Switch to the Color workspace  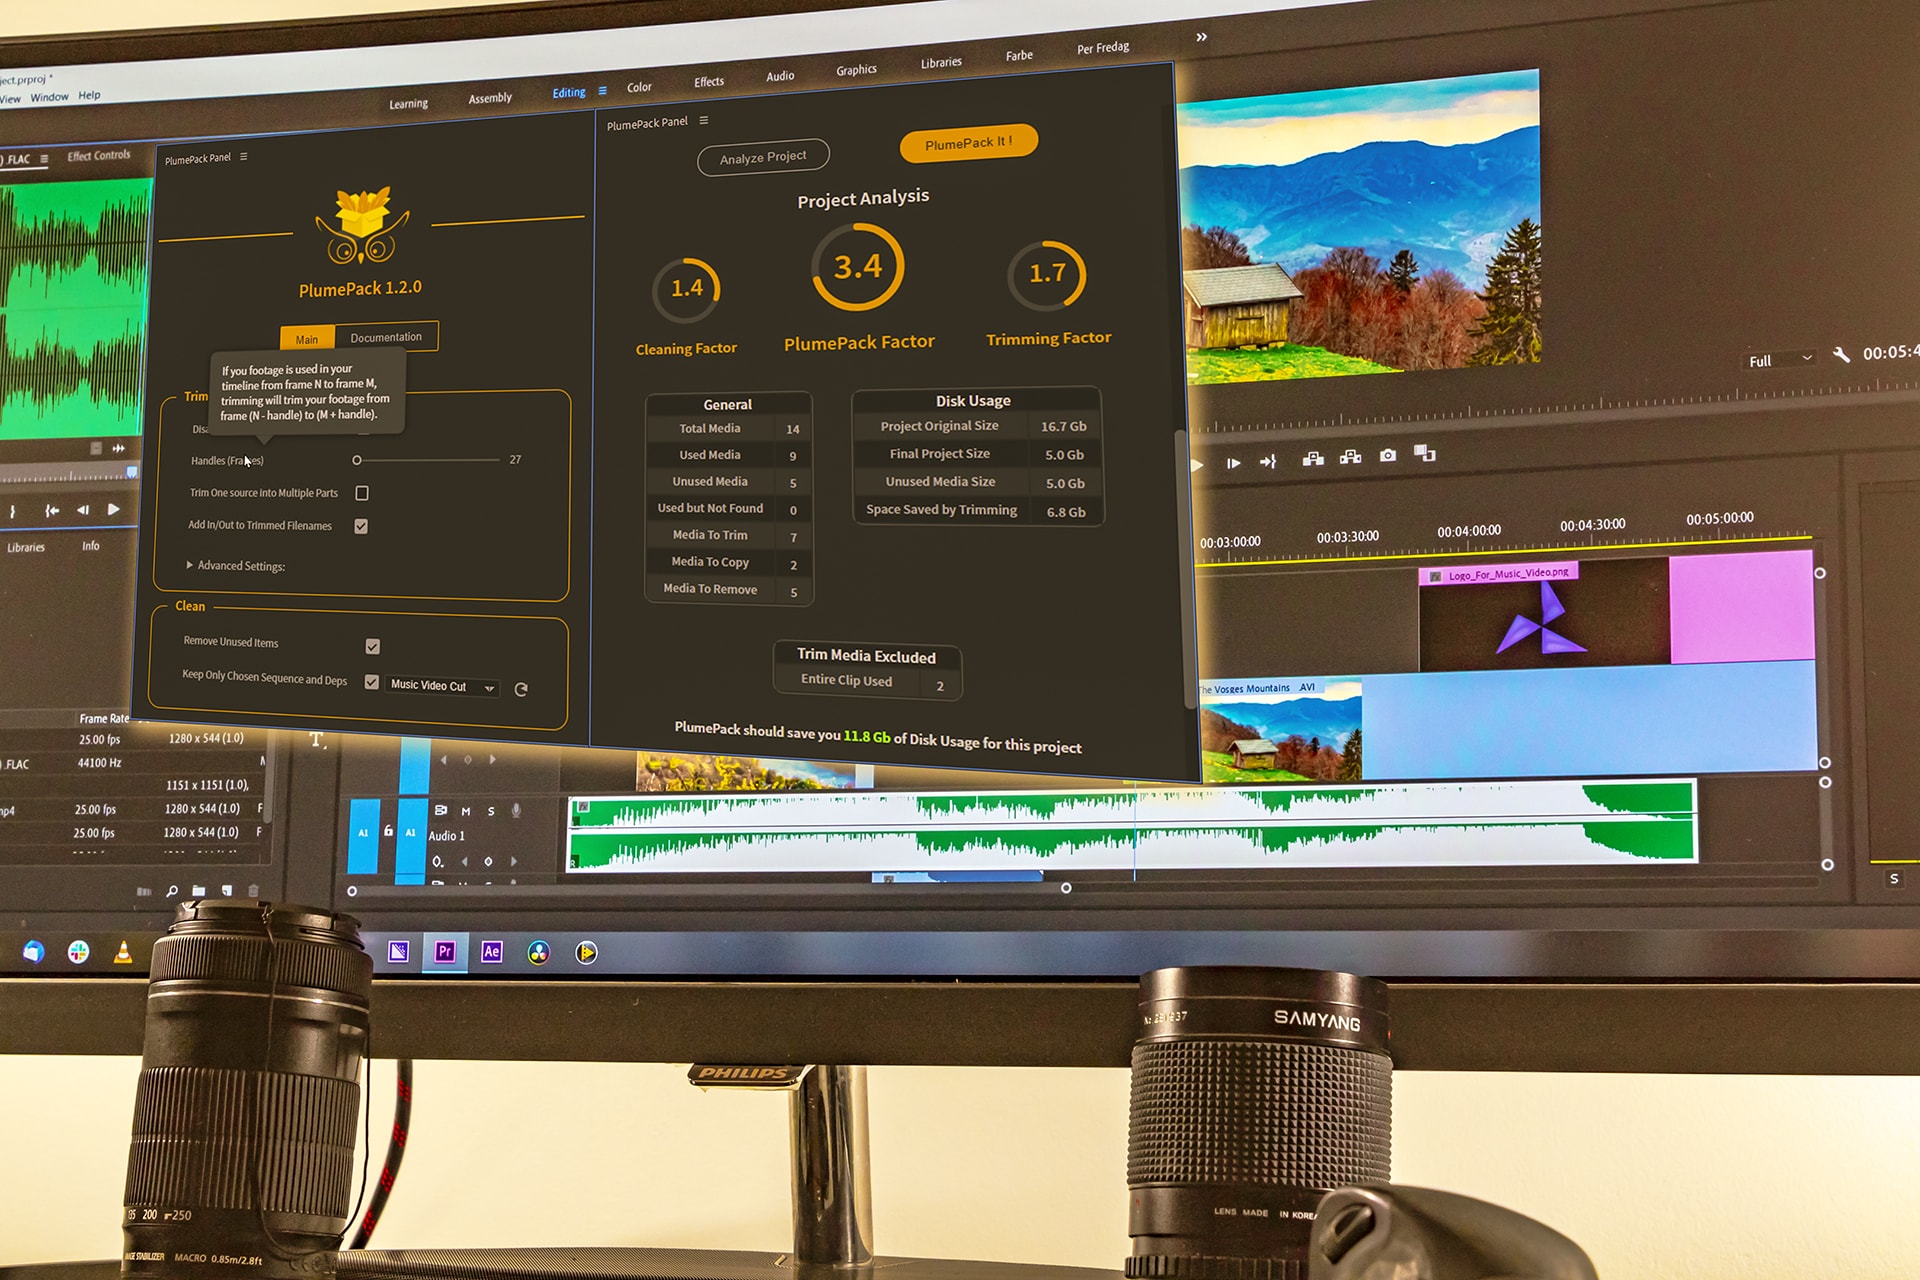(639, 87)
